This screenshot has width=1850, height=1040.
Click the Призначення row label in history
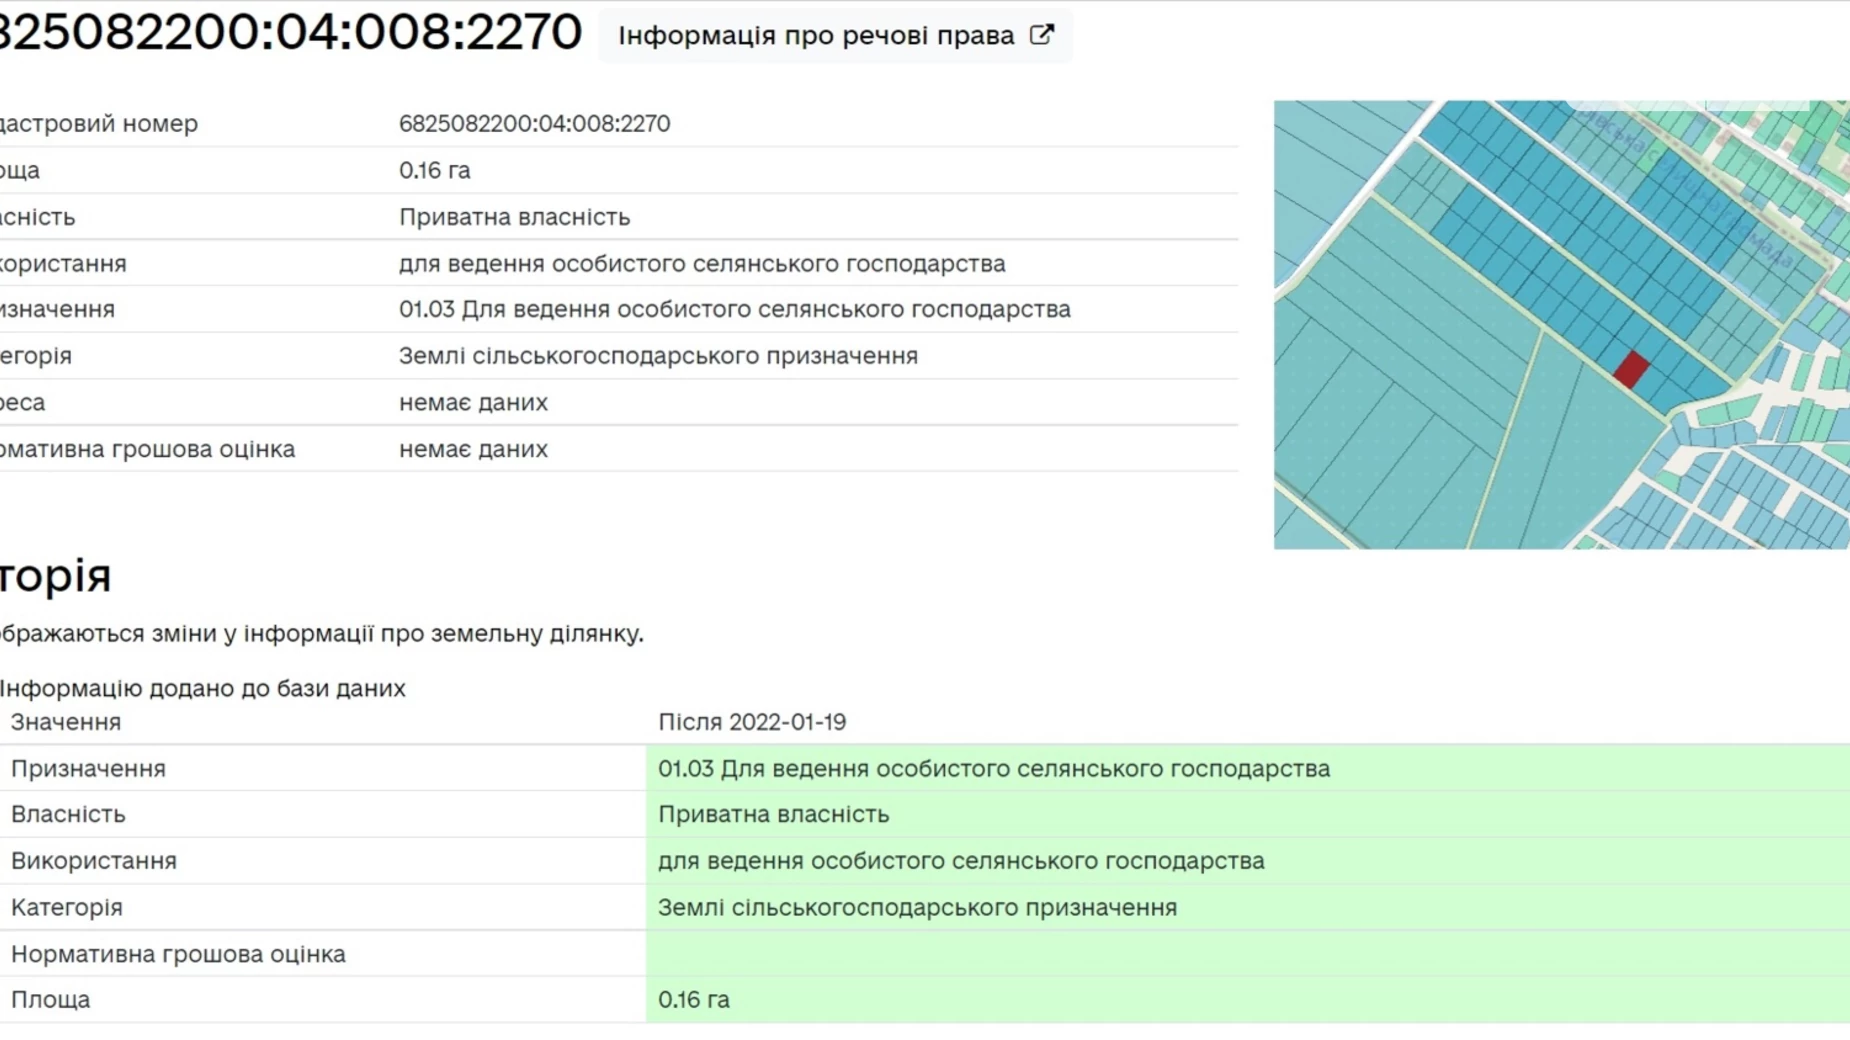point(88,769)
